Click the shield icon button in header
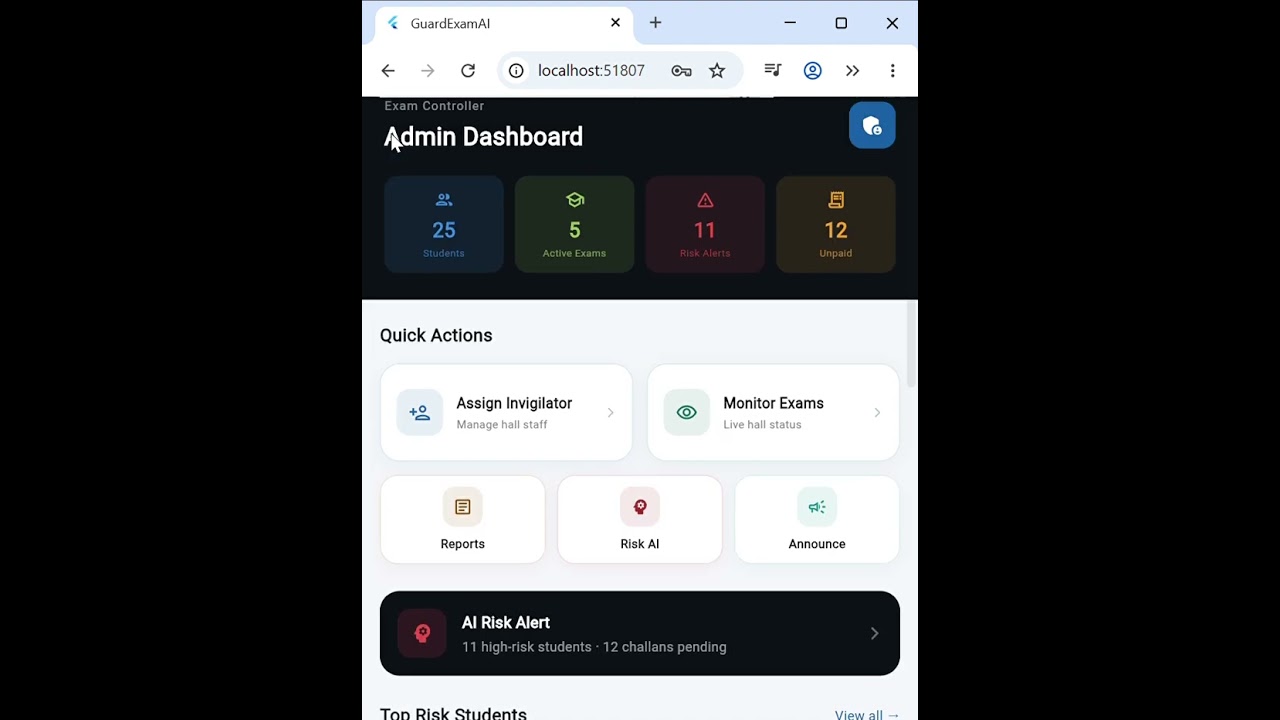 click(x=872, y=125)
